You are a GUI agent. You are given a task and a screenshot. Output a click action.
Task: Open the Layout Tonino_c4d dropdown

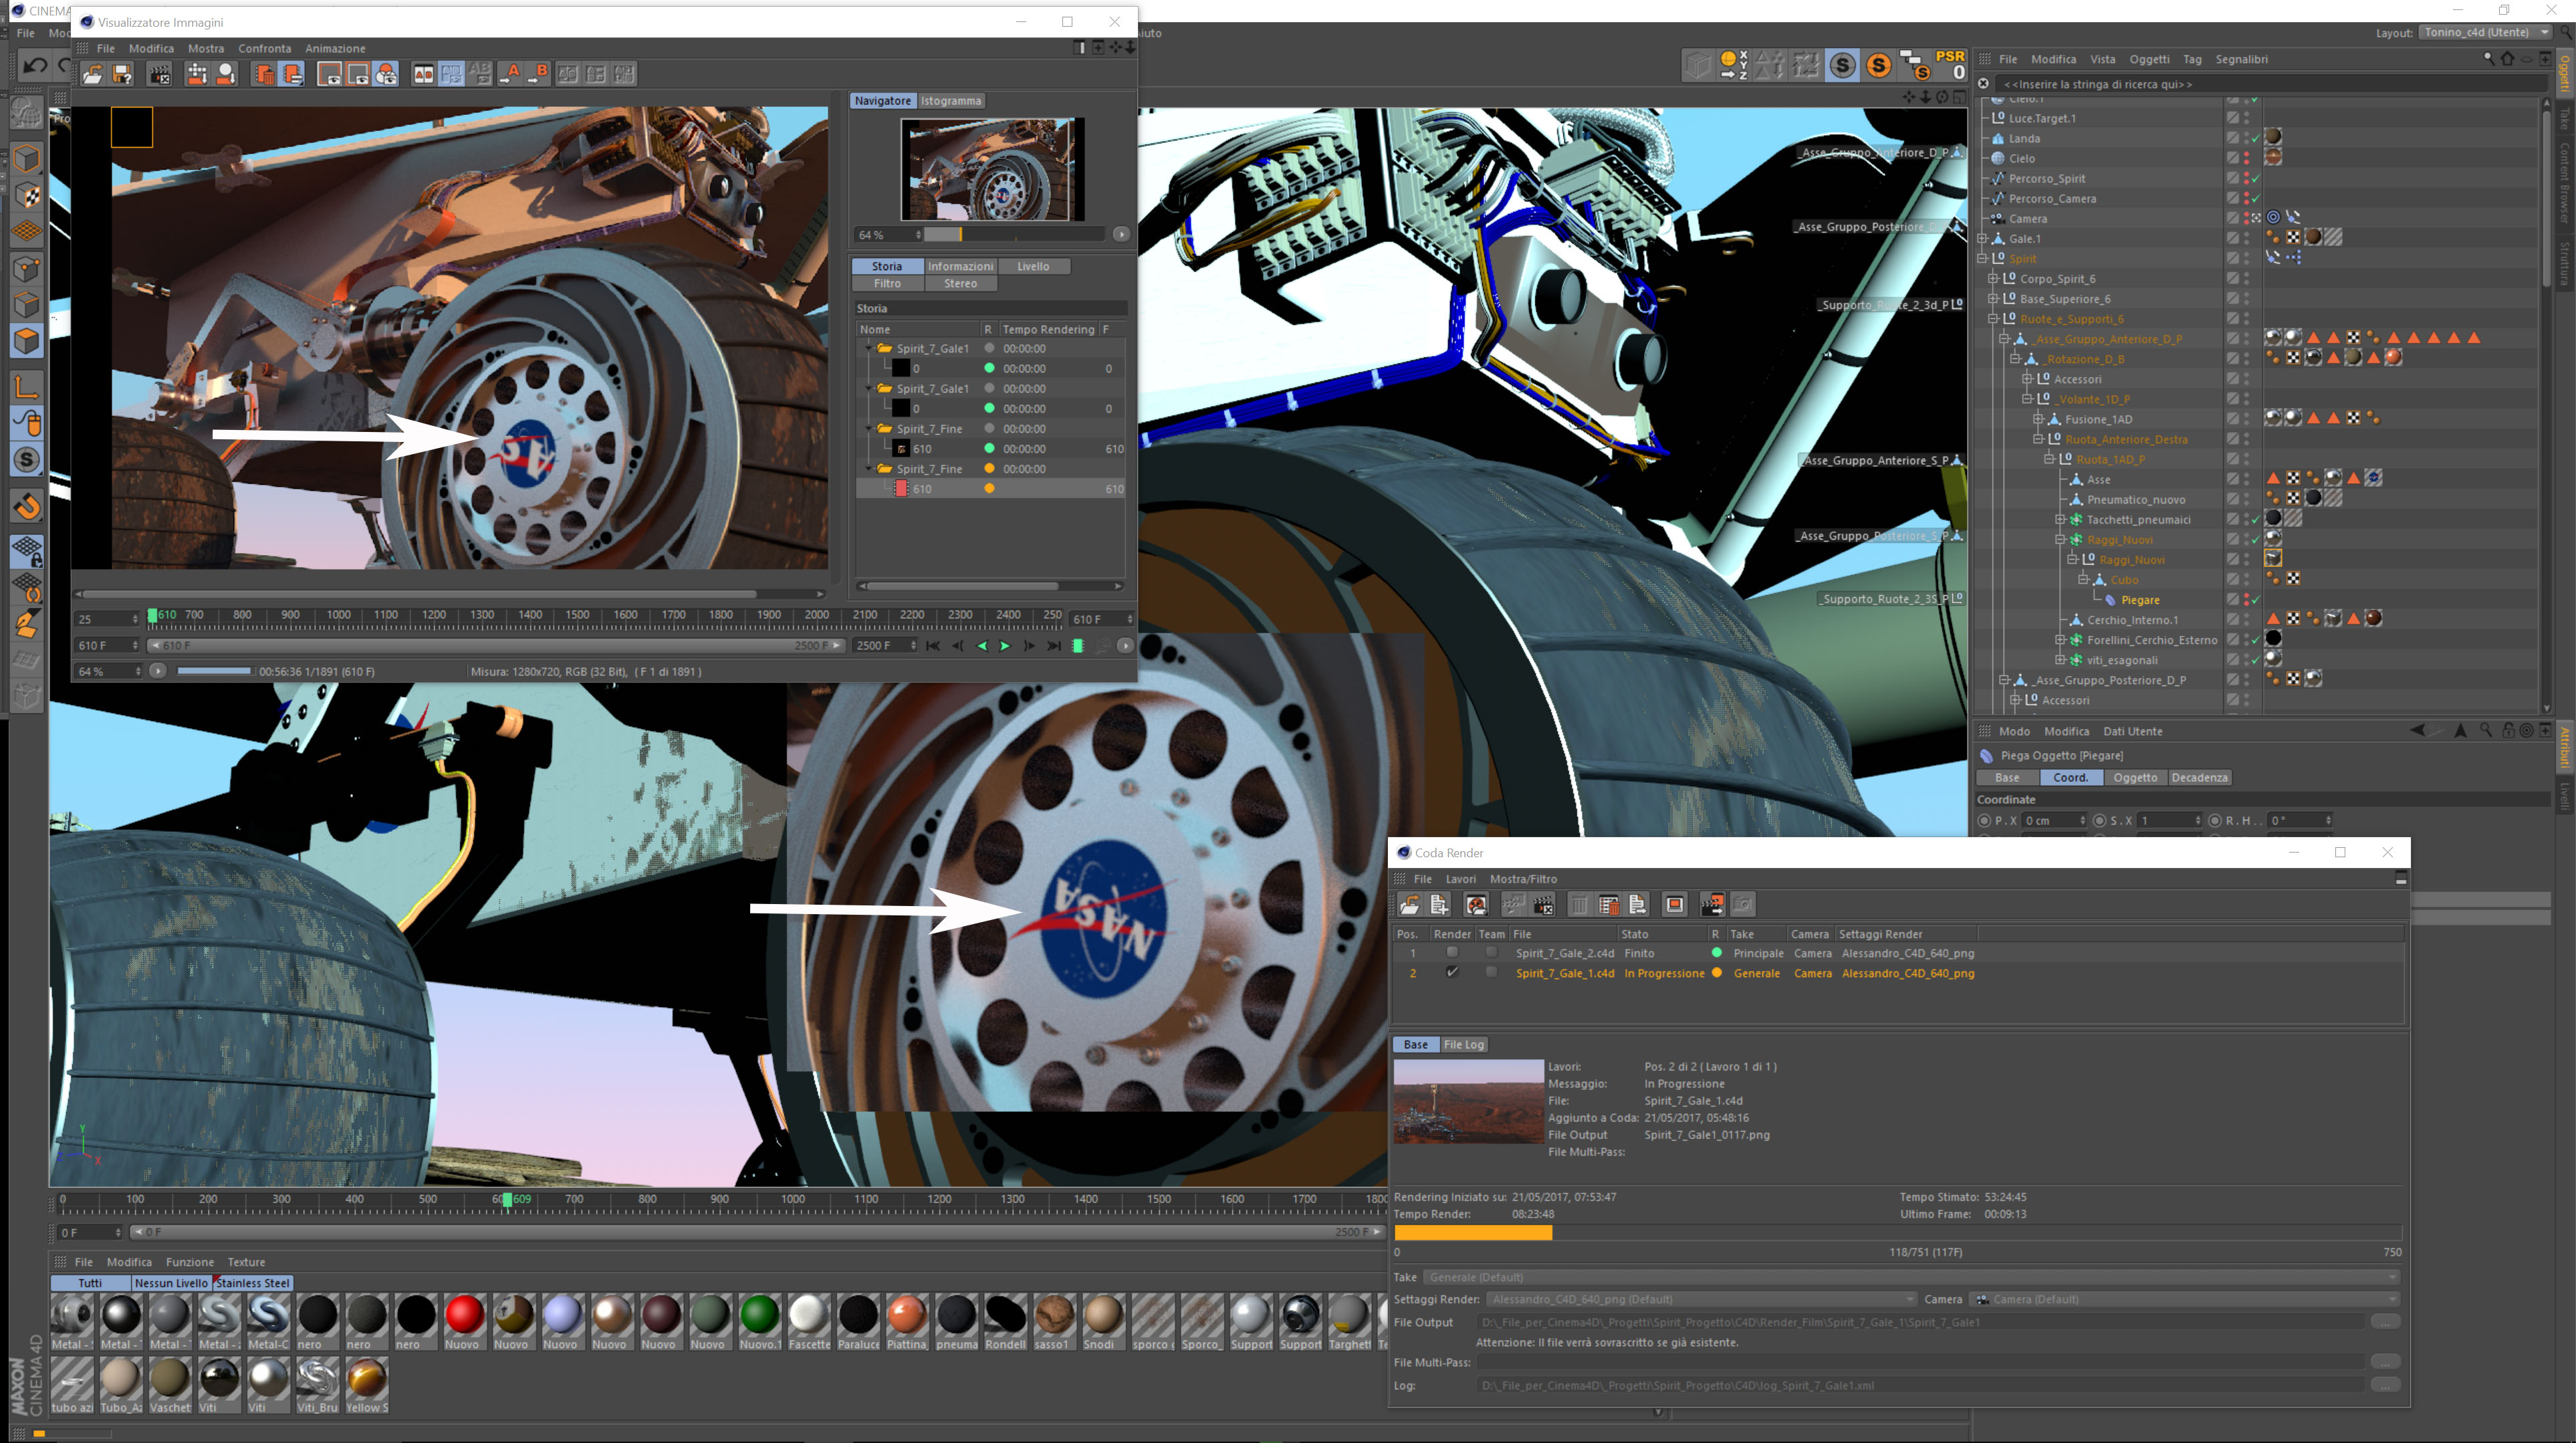(x=2486, y=32)
